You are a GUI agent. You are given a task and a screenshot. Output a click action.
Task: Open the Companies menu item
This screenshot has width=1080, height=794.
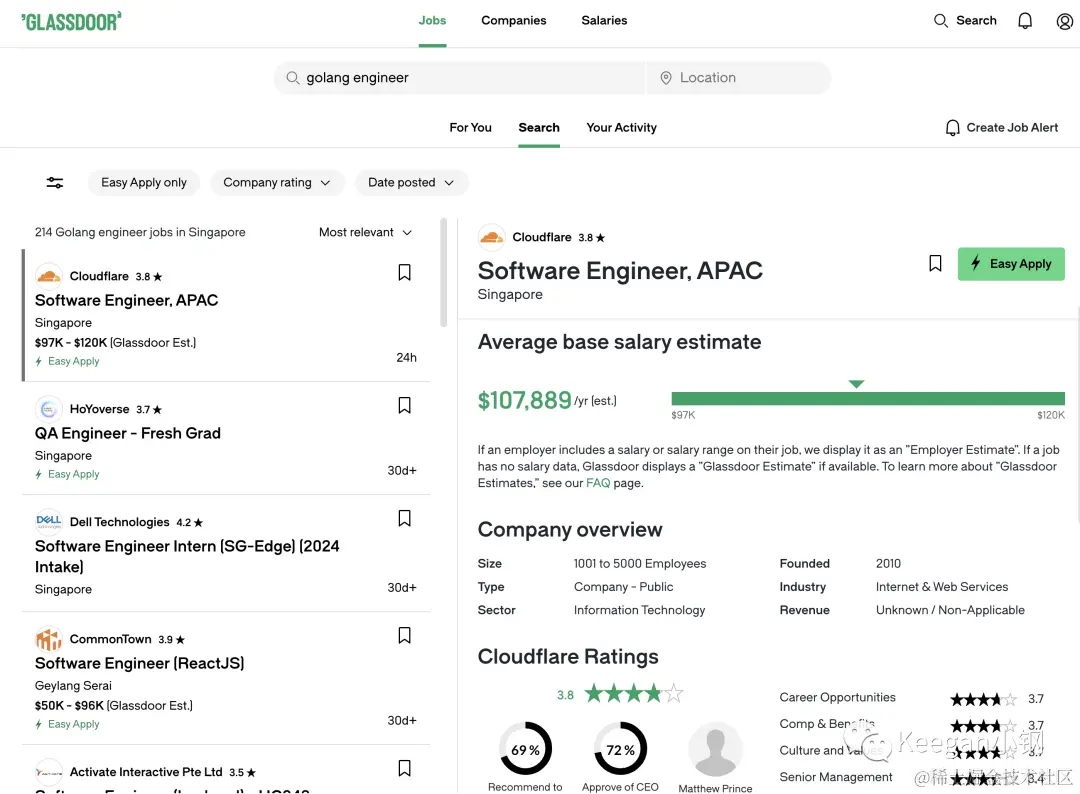pyautogui.click(x=514, y=21)
